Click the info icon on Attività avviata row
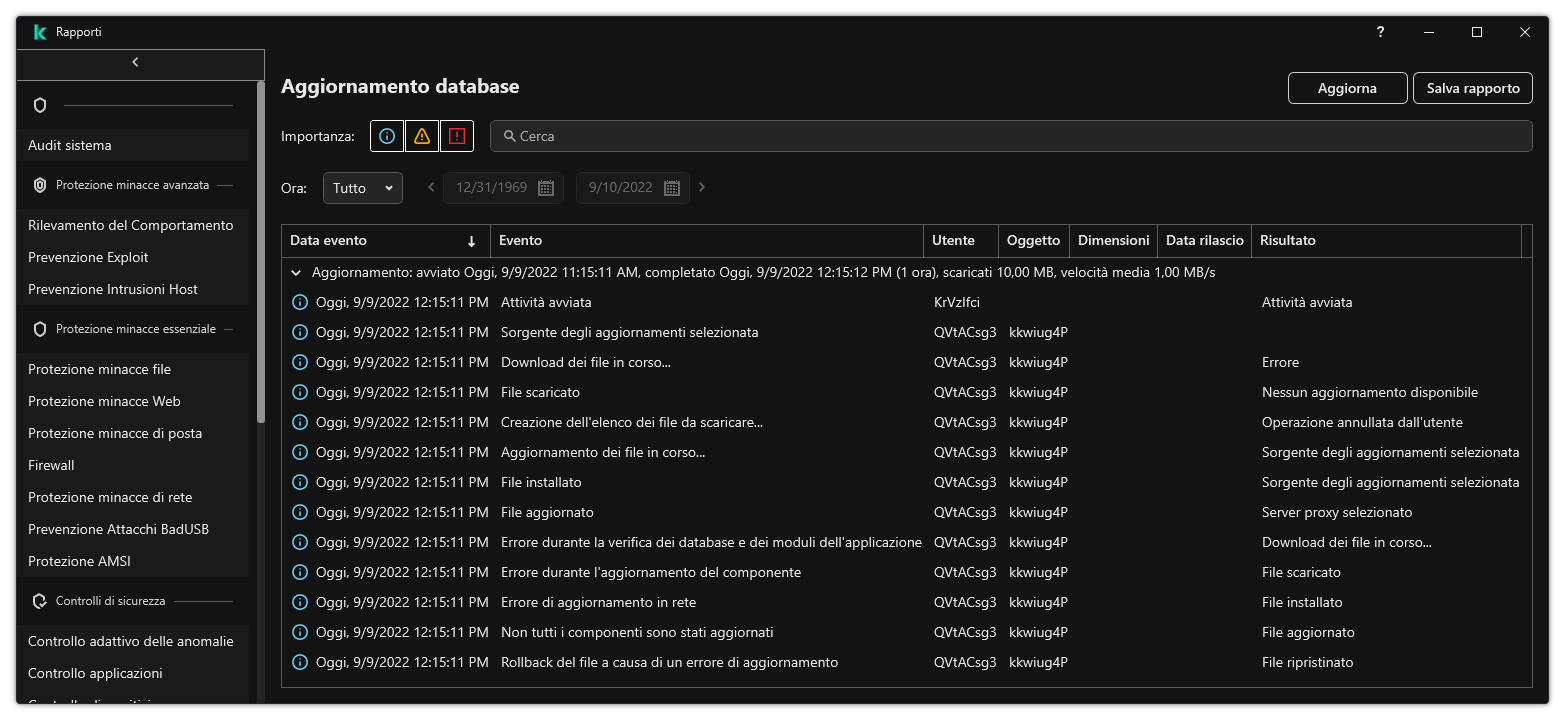 pos(299,302)
